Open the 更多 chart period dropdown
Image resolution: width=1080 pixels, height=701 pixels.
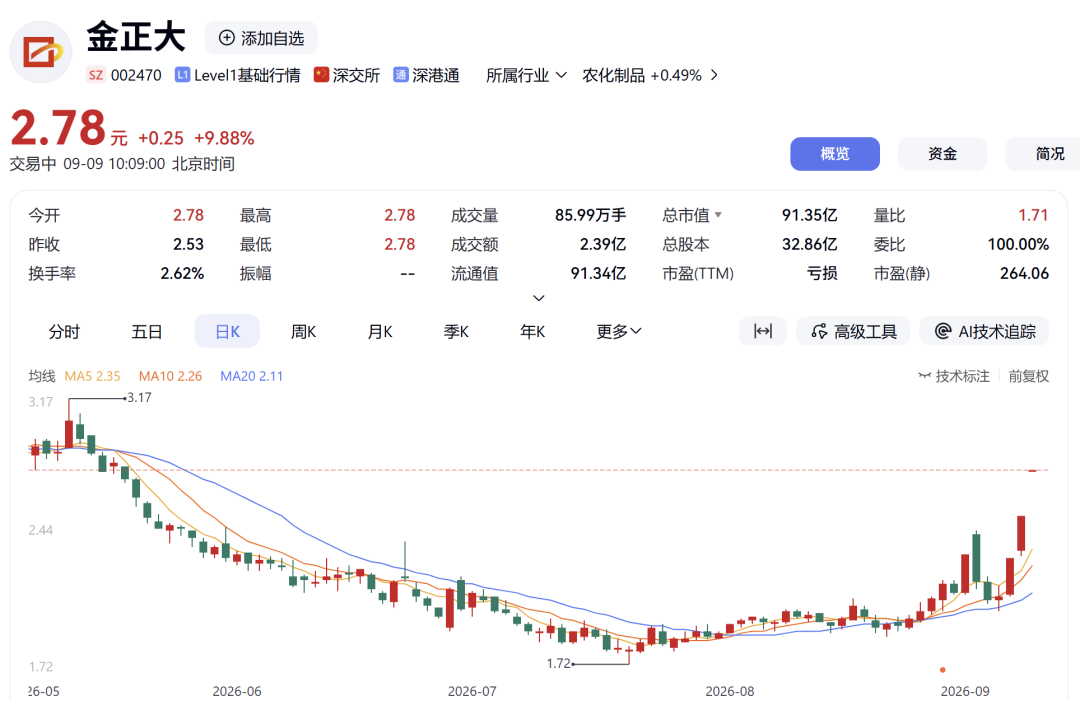click(x=619, y=331)
